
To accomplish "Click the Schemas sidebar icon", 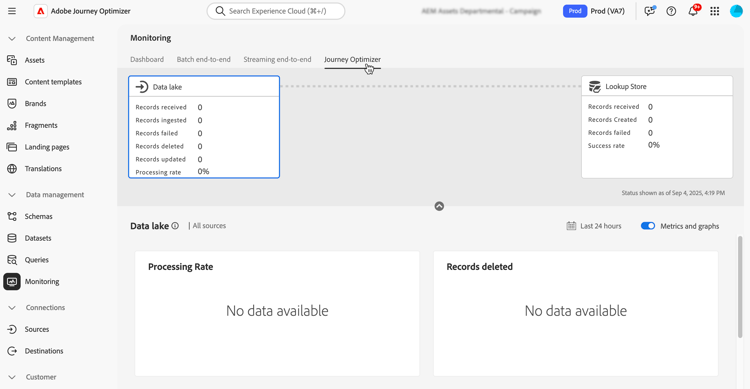I will [x=12, y=216].
